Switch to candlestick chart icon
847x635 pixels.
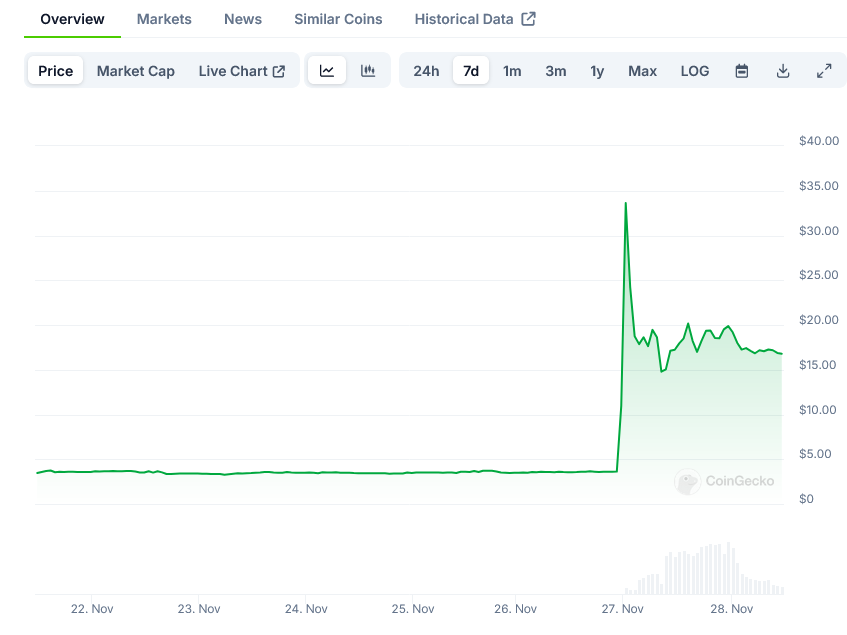tap(368, 71)
